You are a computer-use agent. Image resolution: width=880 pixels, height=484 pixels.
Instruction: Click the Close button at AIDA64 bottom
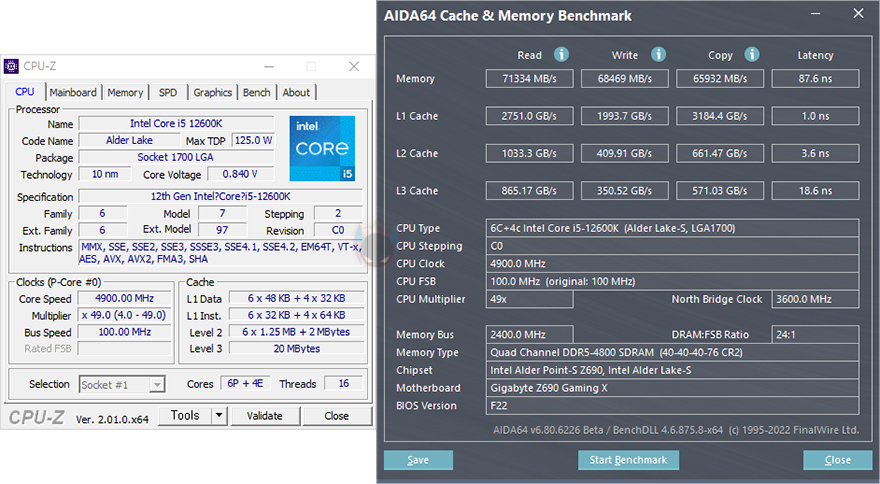pos(838,460)
